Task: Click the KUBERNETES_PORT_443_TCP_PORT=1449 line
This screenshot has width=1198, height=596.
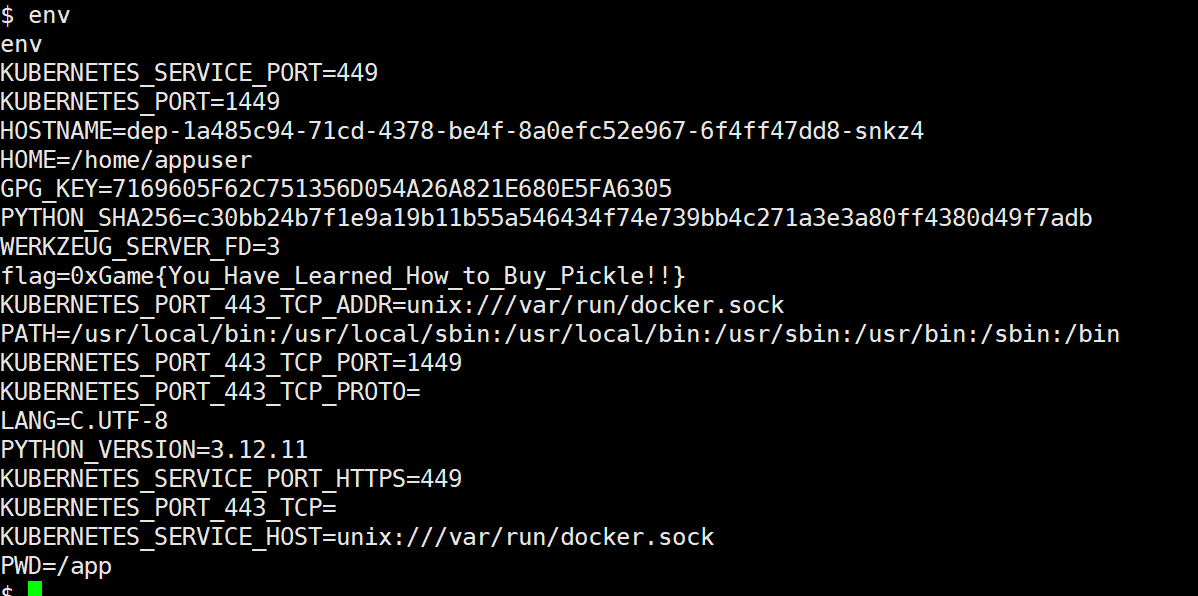Action: pyautogui.click(x=231, y=363)
